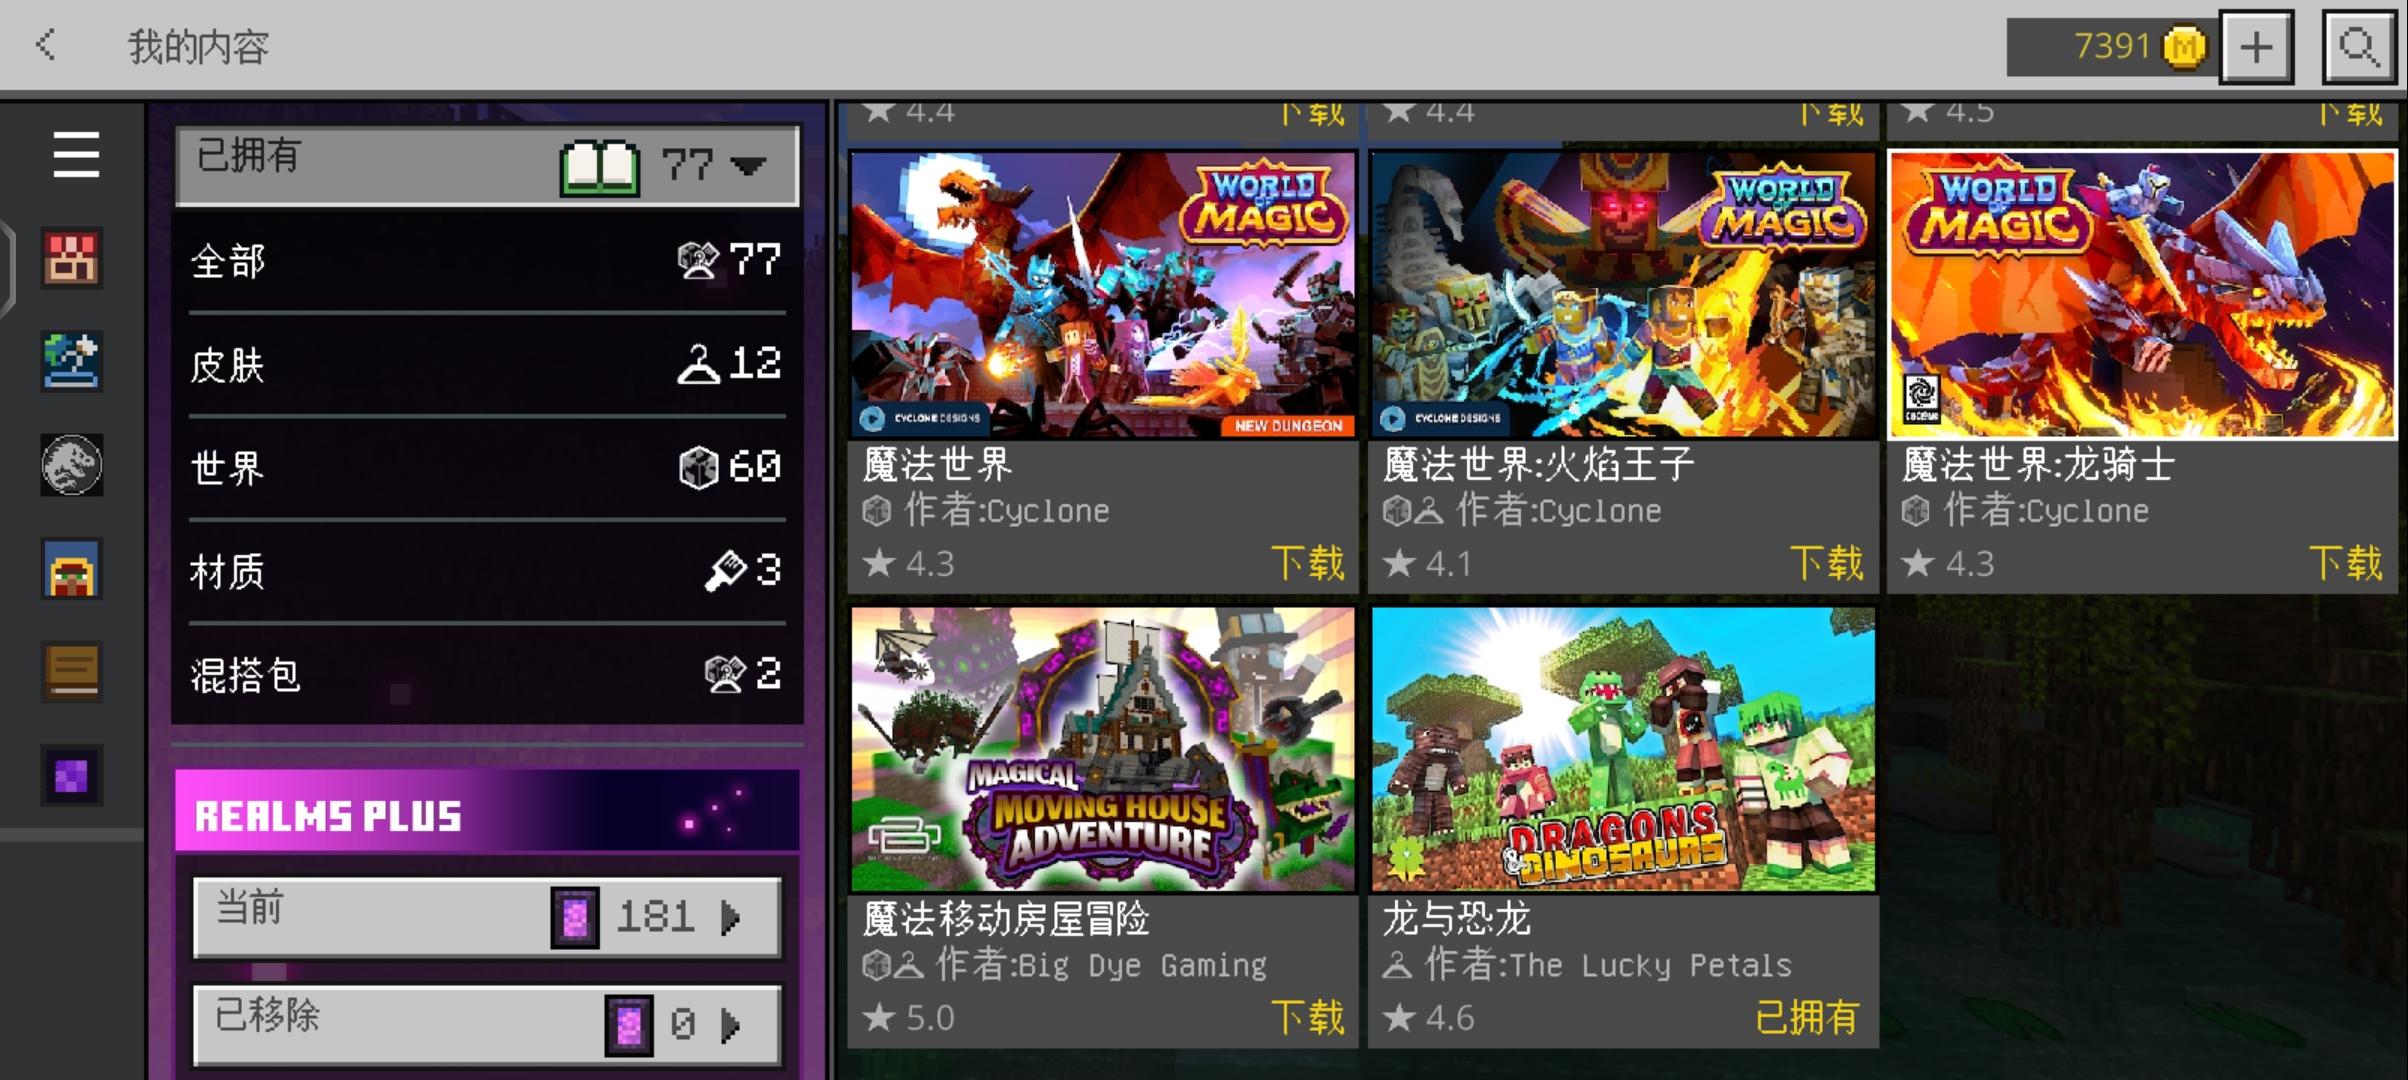Click 已拥有 on the 龙与恐龙 card
Screen dimensions: 2408x1080
1808,1017
